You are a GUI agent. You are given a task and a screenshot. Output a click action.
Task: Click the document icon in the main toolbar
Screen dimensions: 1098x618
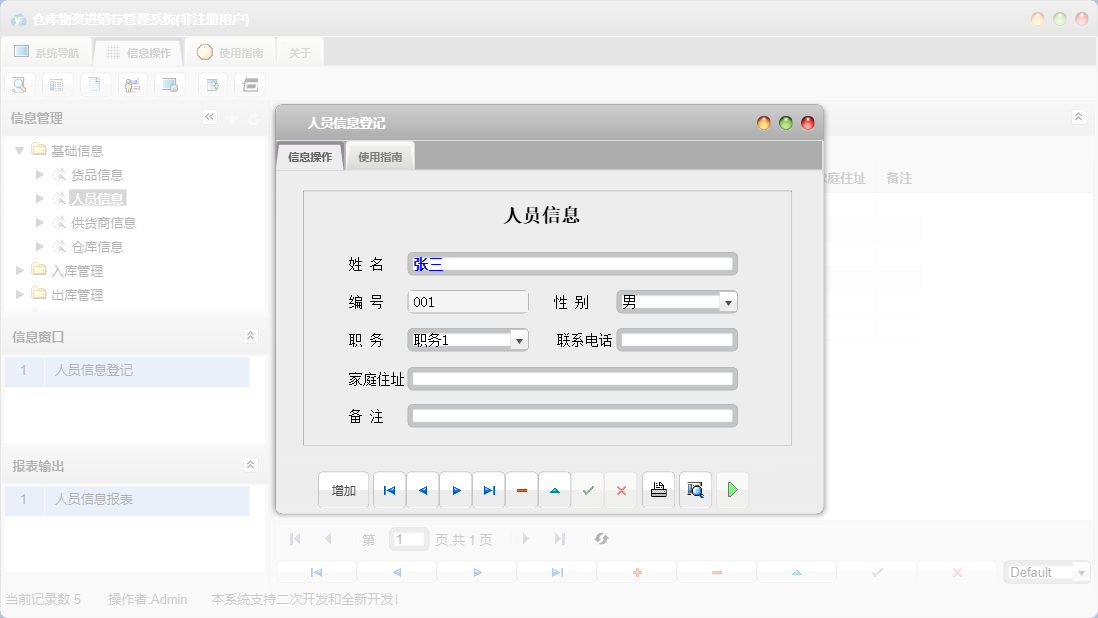(x=95, y=84)
